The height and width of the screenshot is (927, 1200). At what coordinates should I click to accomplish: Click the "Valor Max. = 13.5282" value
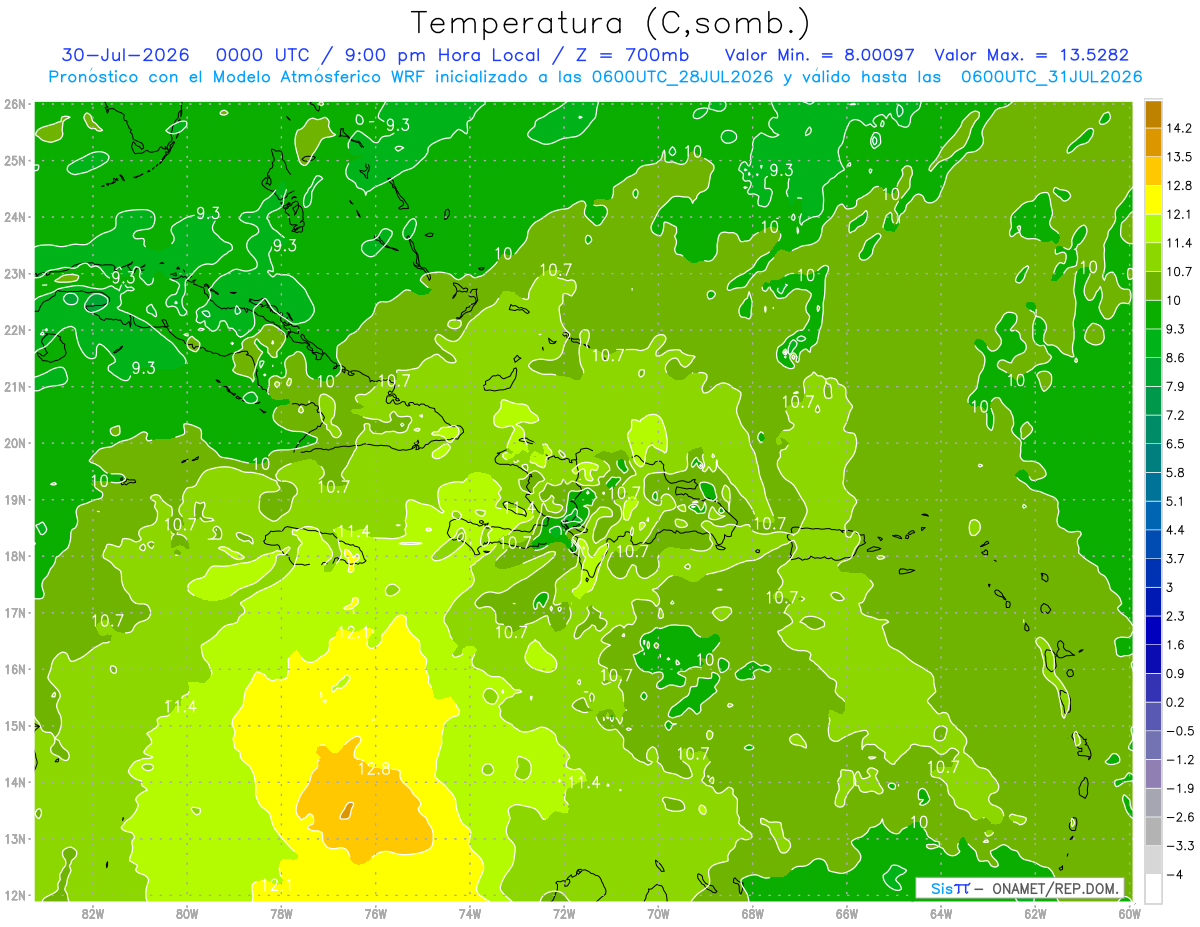[1030, 55]
